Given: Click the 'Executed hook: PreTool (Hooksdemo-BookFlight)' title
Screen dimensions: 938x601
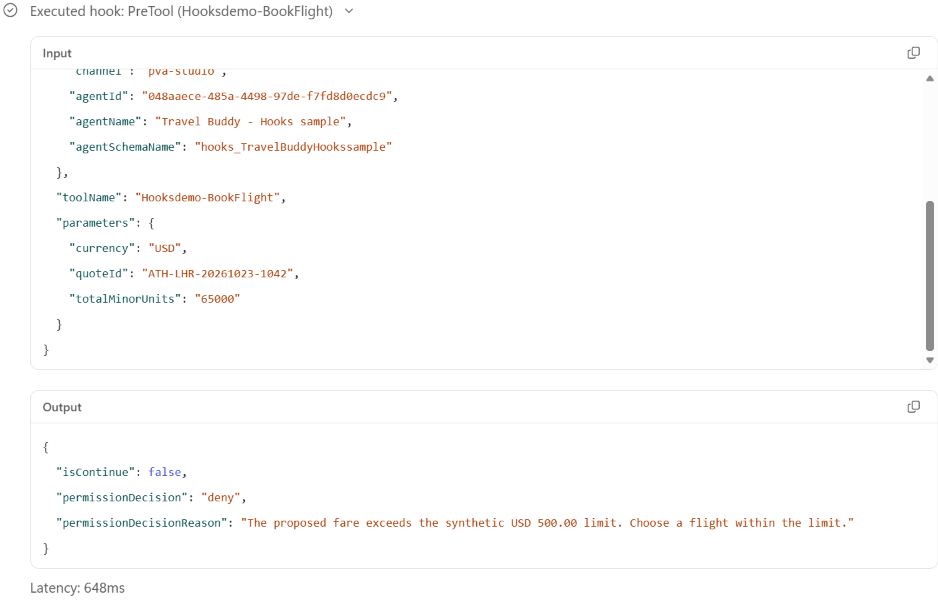Looking at the screenshot, I should [181, 11].
